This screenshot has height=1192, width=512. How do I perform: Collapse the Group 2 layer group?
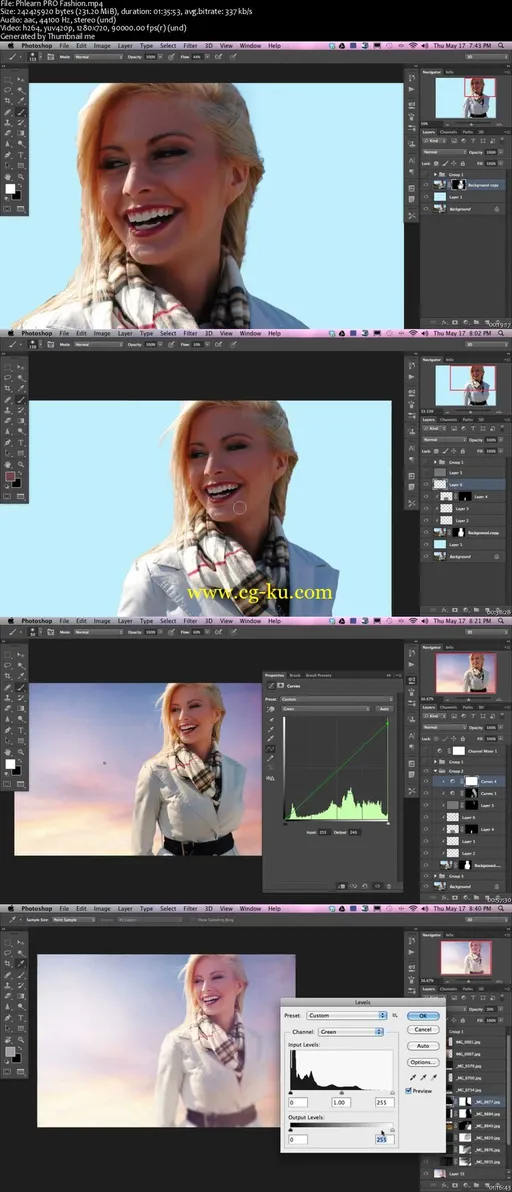pos(436,770)
